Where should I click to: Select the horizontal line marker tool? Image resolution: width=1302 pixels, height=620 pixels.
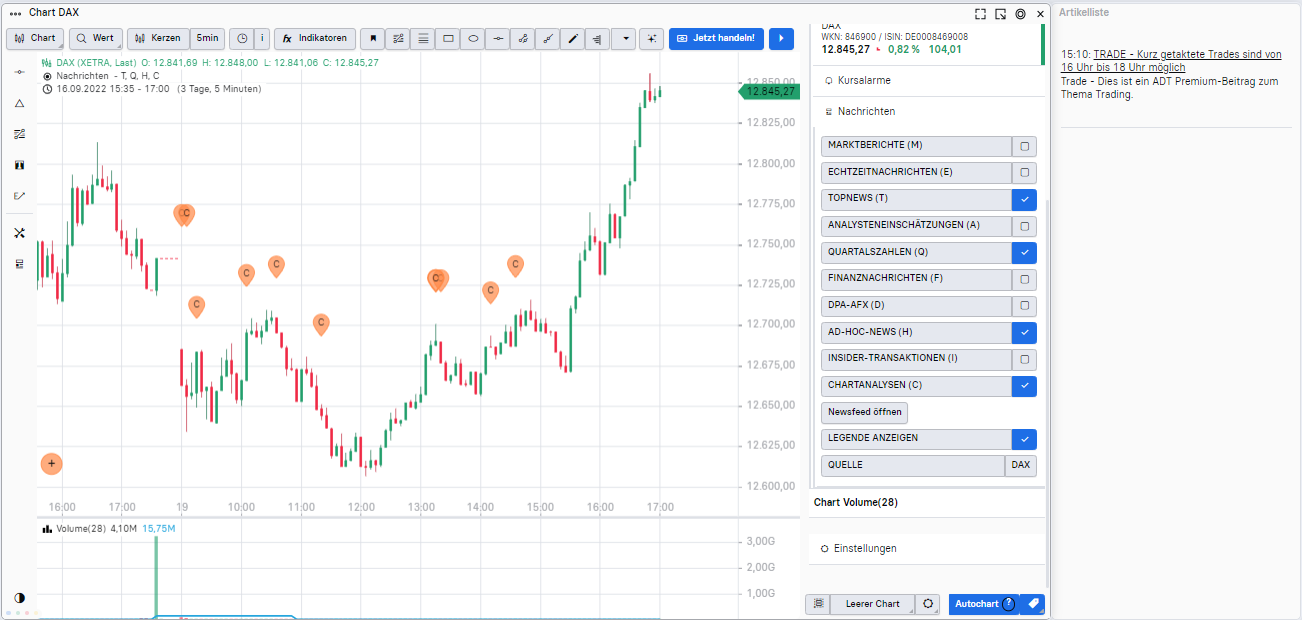click(x=498, y=39)
